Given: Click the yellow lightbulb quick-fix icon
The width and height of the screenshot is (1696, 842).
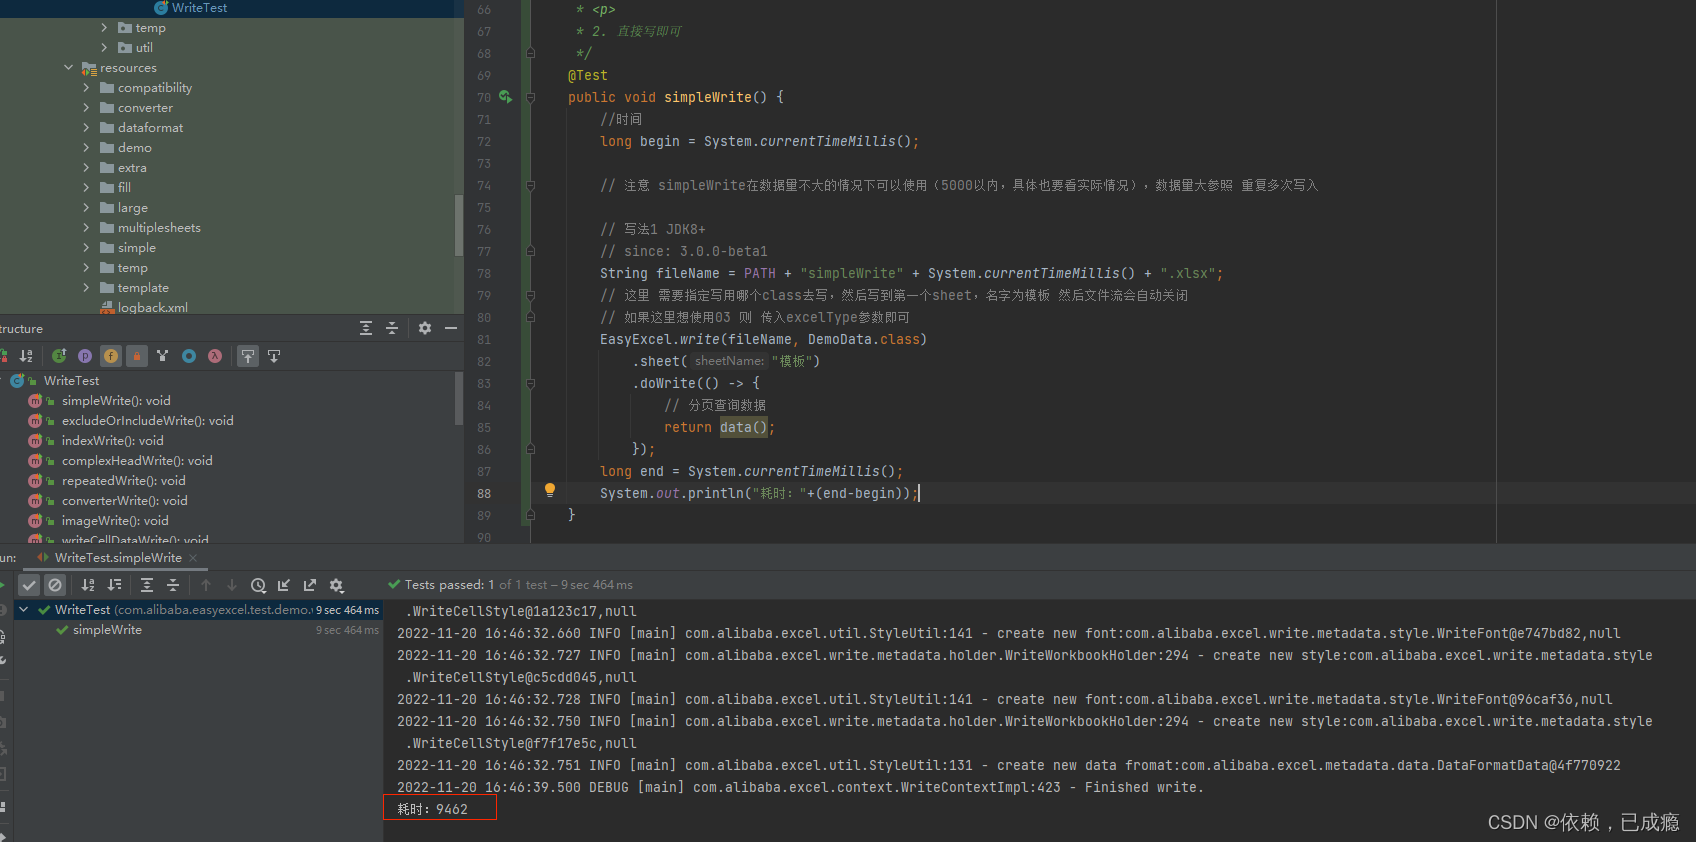Looking at the screenshot, I should click(549, 490).
